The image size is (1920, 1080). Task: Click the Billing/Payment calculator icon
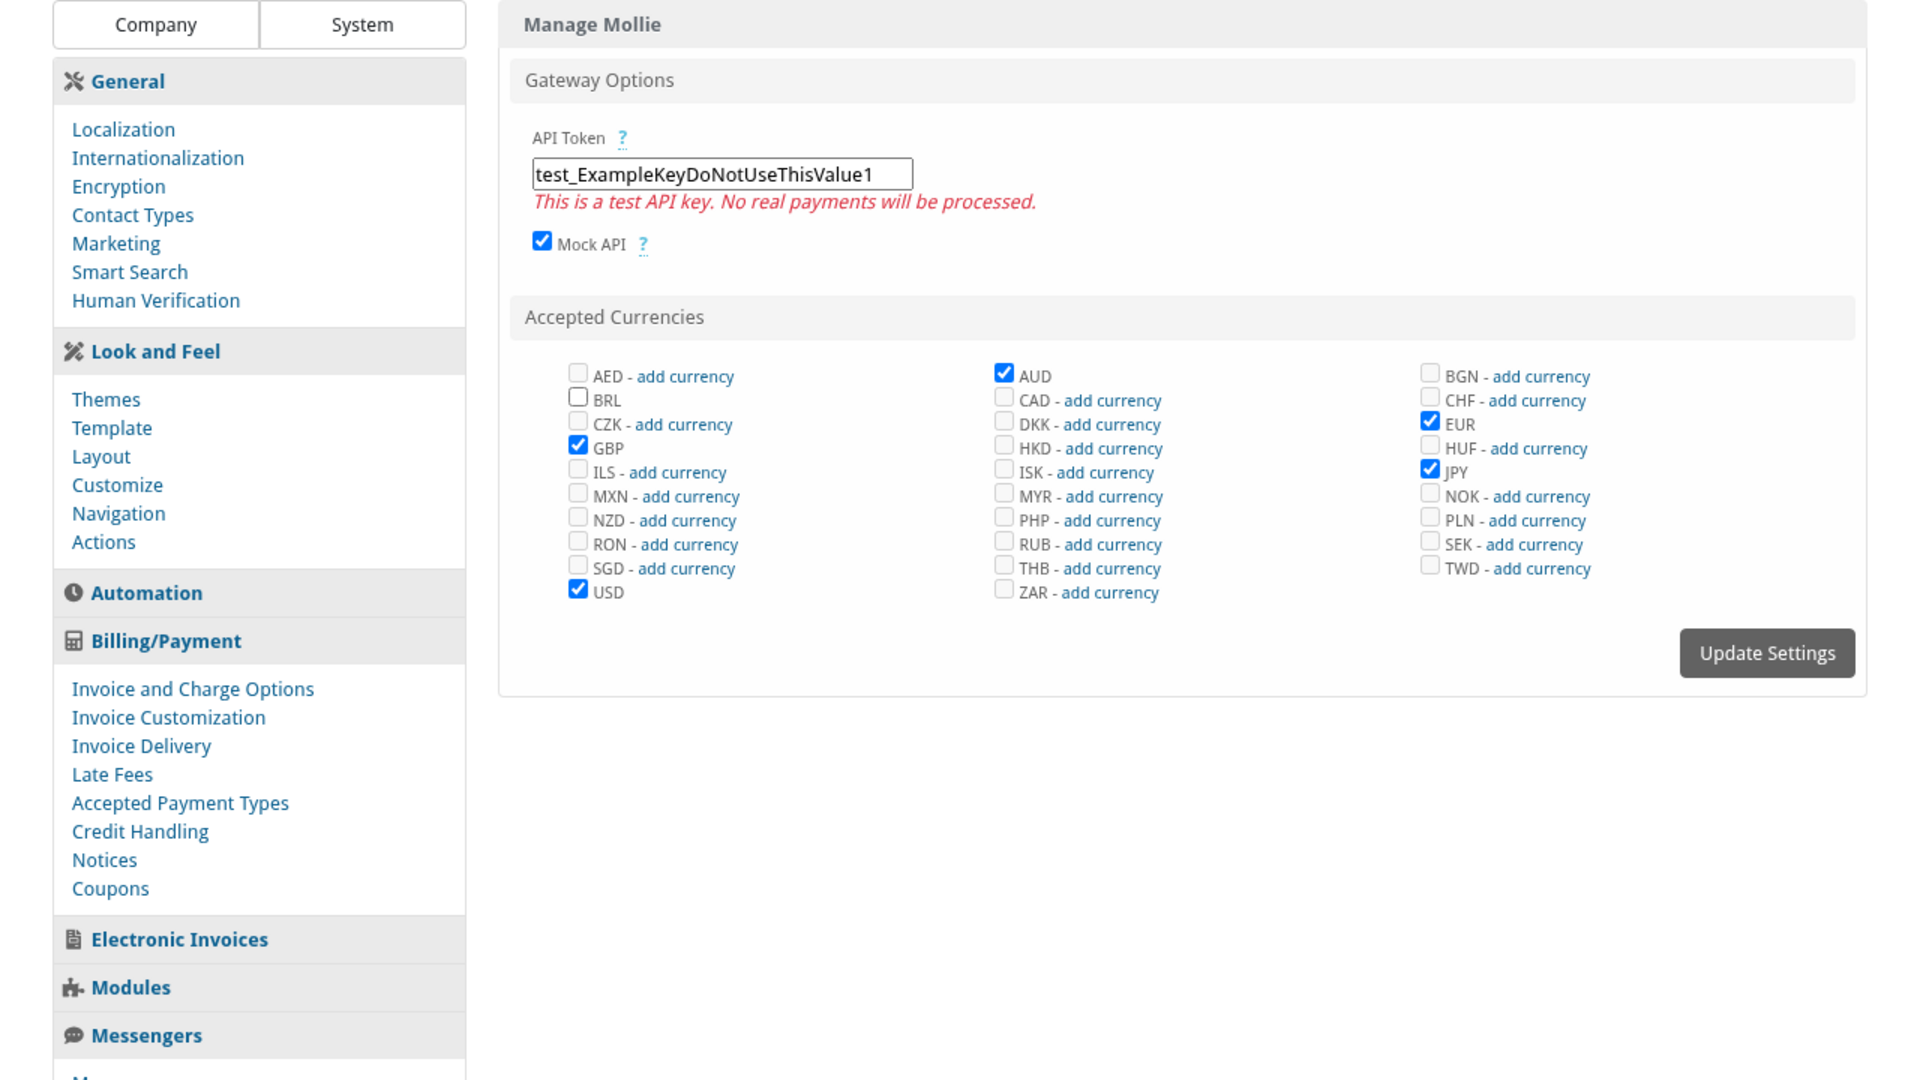click(x=74, y=641)
